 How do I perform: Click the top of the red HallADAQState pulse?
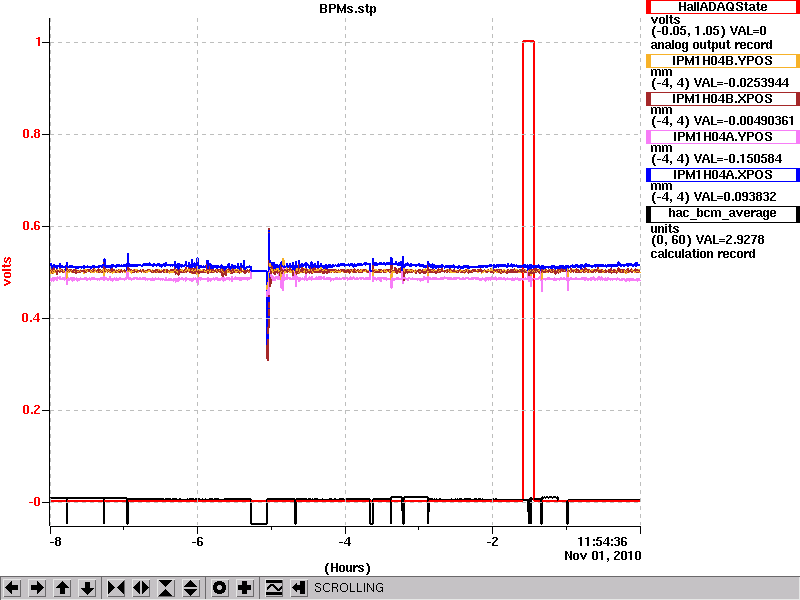(x=528, y=41)
